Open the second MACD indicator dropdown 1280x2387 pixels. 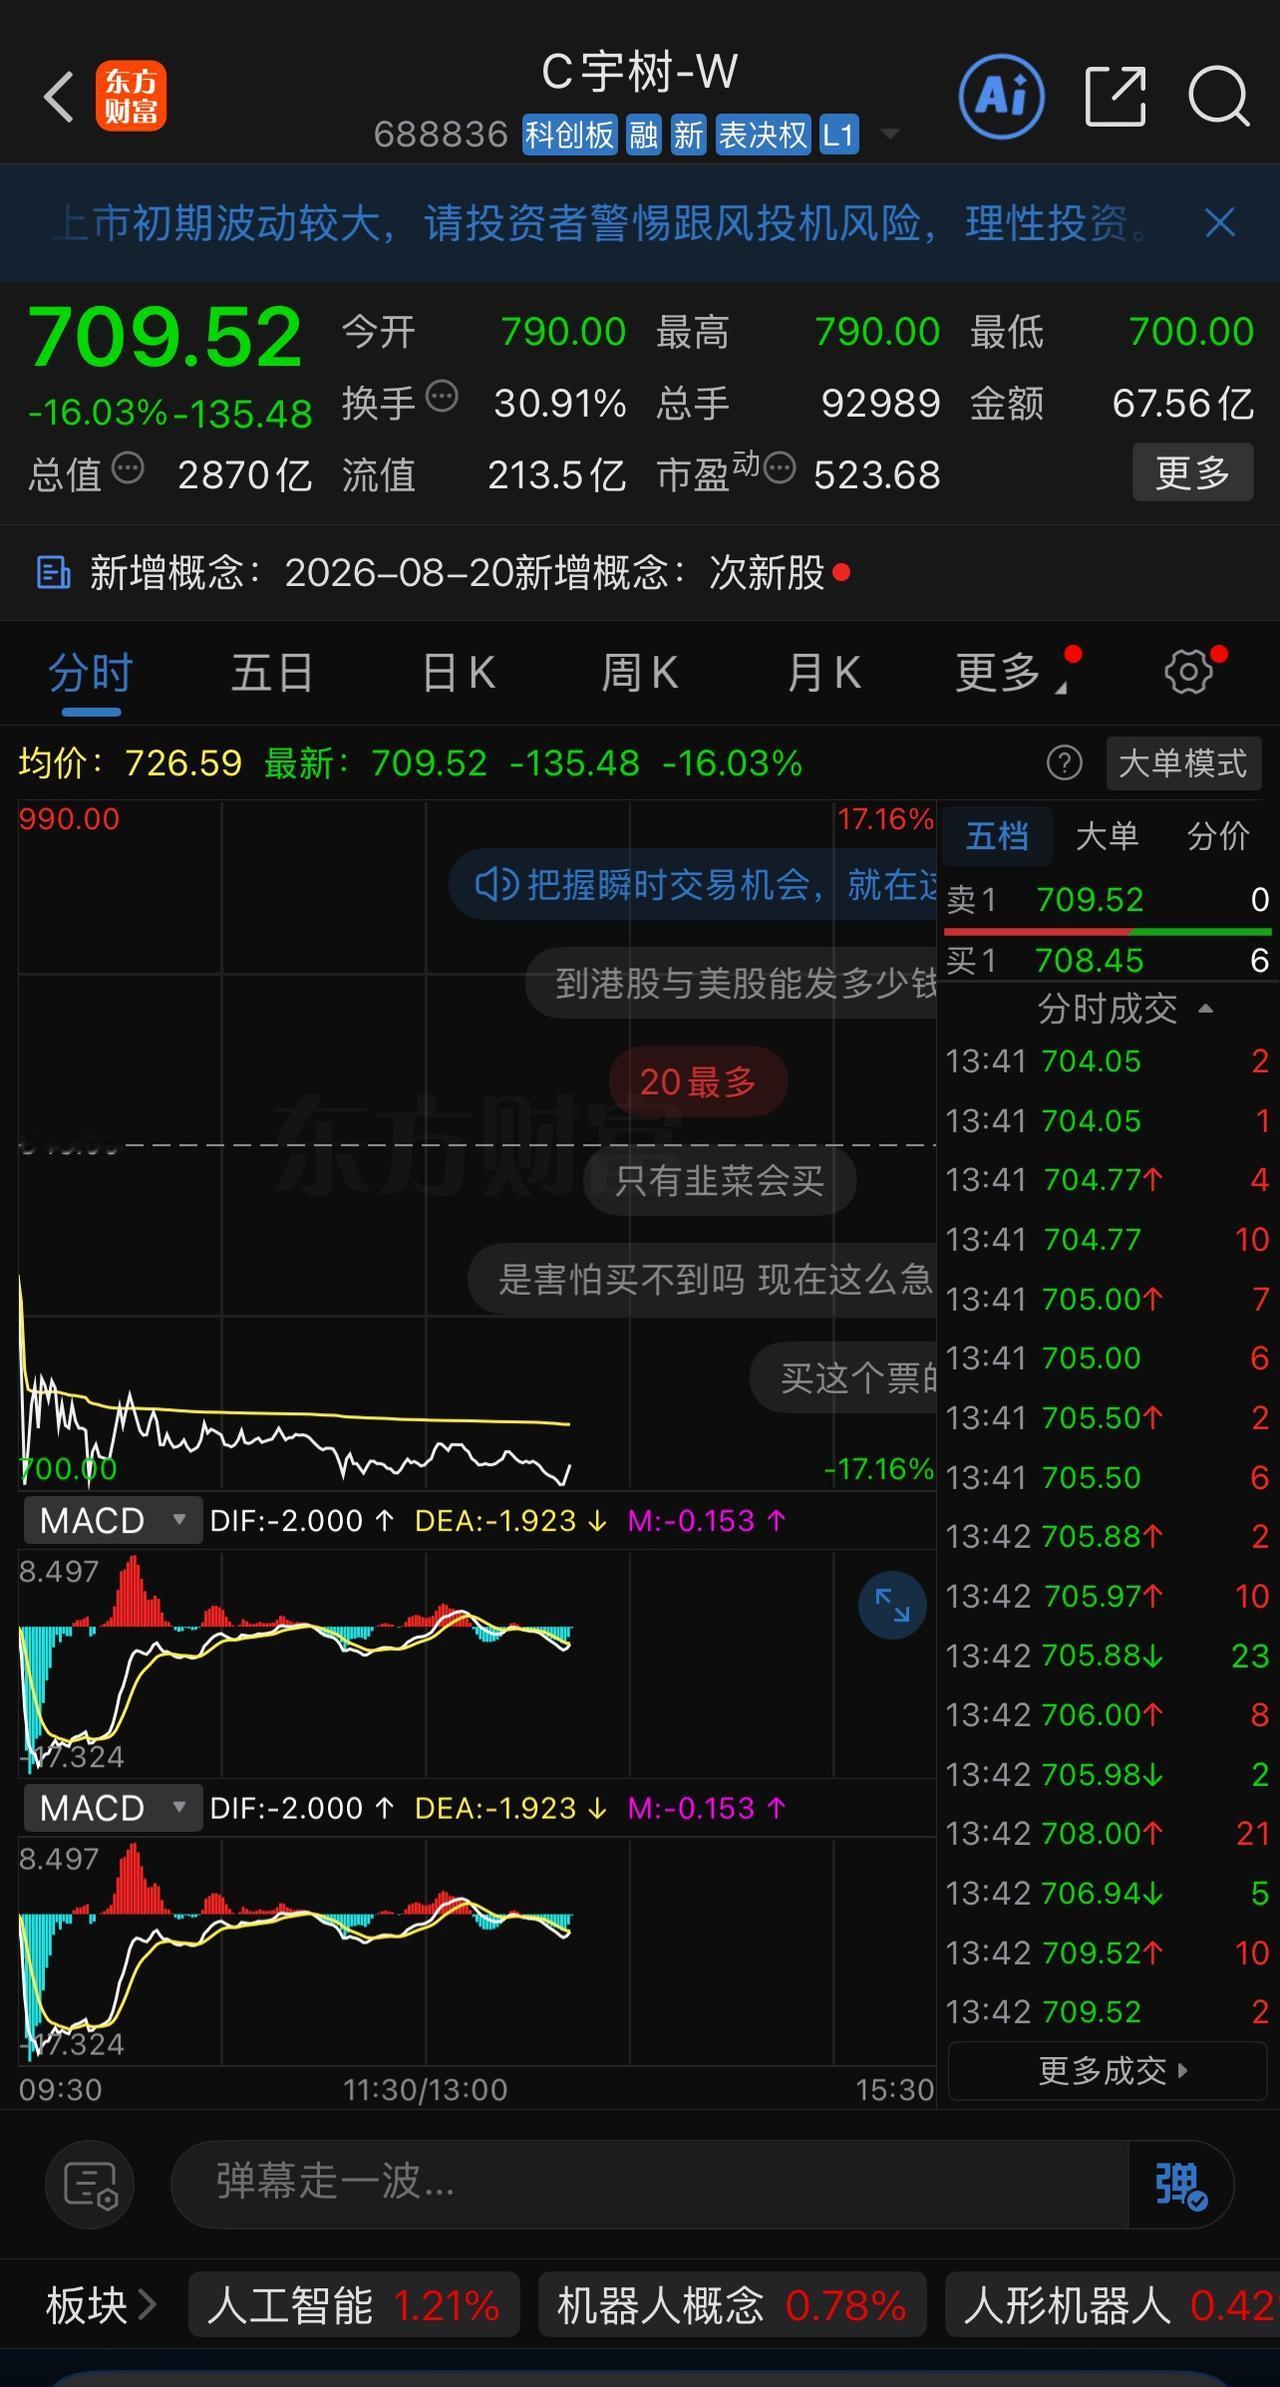[x=113, y=1807]
